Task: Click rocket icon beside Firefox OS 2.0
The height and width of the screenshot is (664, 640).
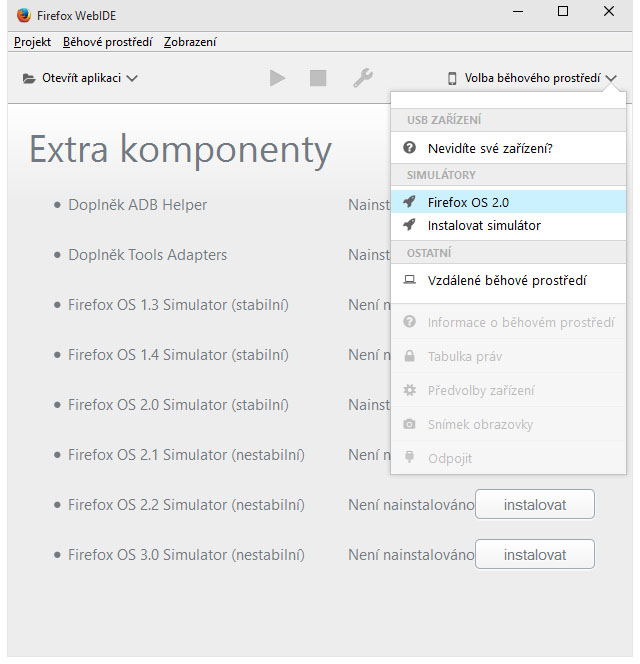Action: coord(409,202)
